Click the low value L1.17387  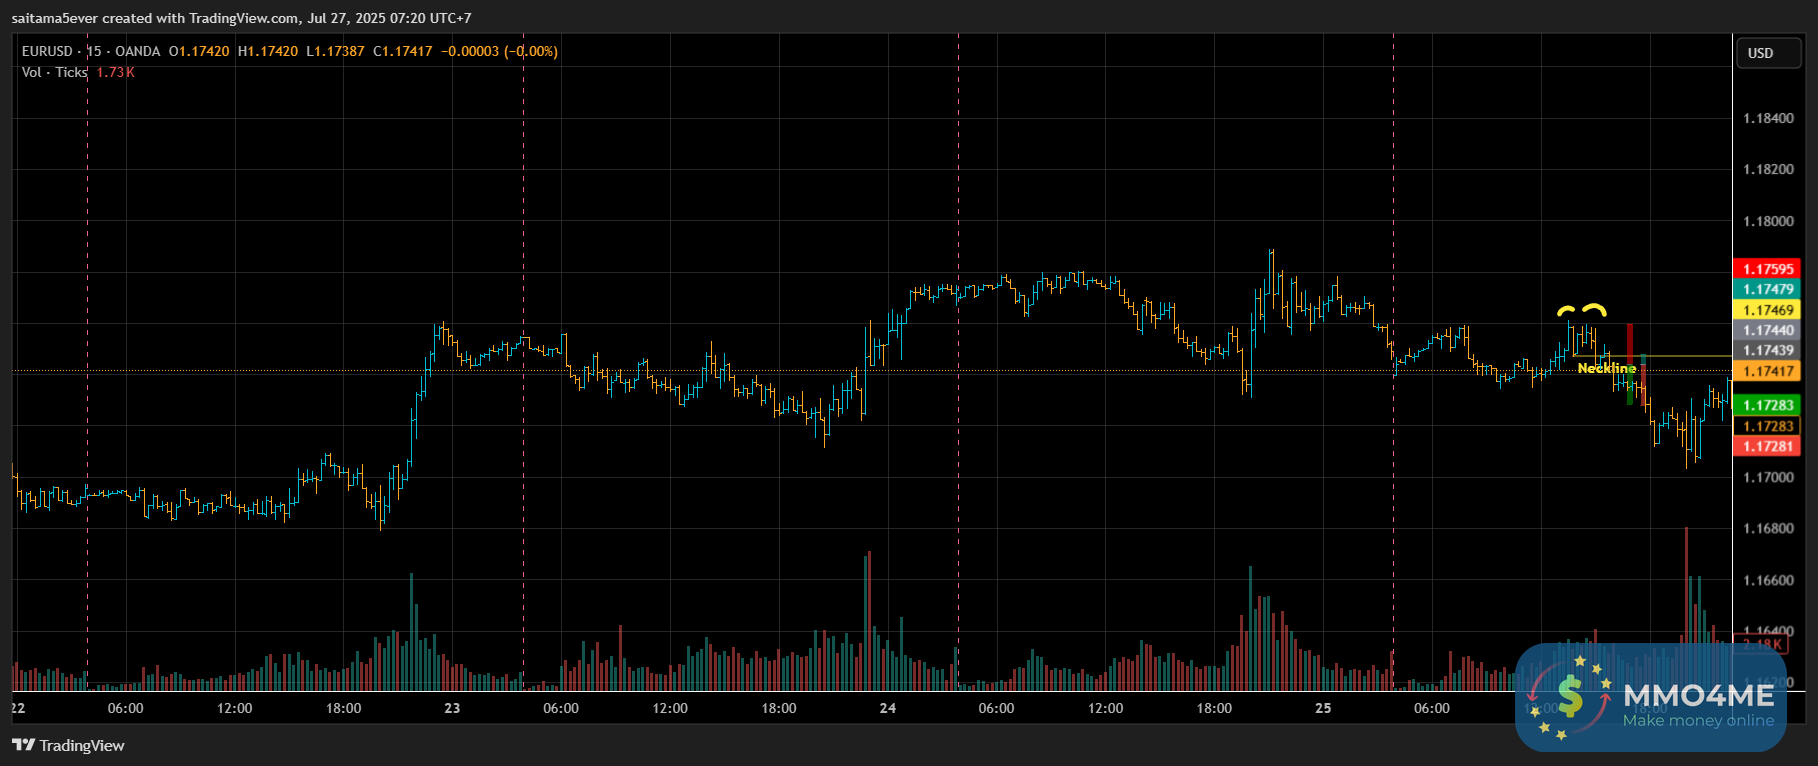pyautogui.click(x=335, y=51)
